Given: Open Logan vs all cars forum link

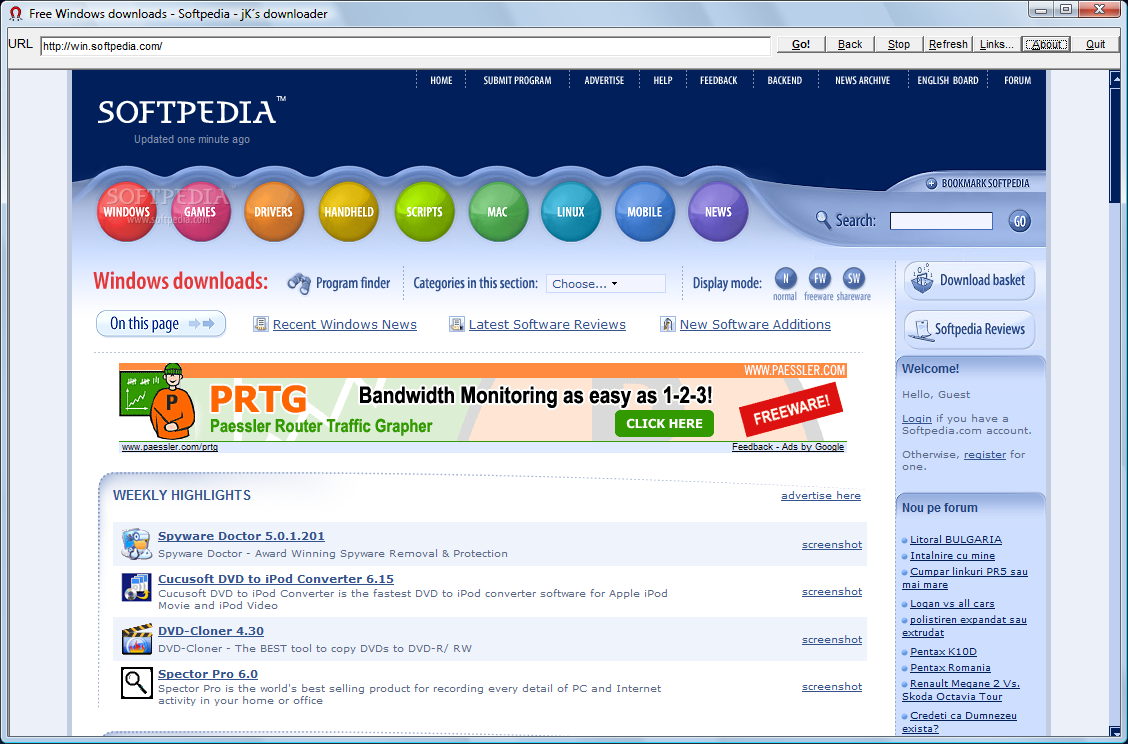Looking at the screenshot, I should (x=952, y=604).
